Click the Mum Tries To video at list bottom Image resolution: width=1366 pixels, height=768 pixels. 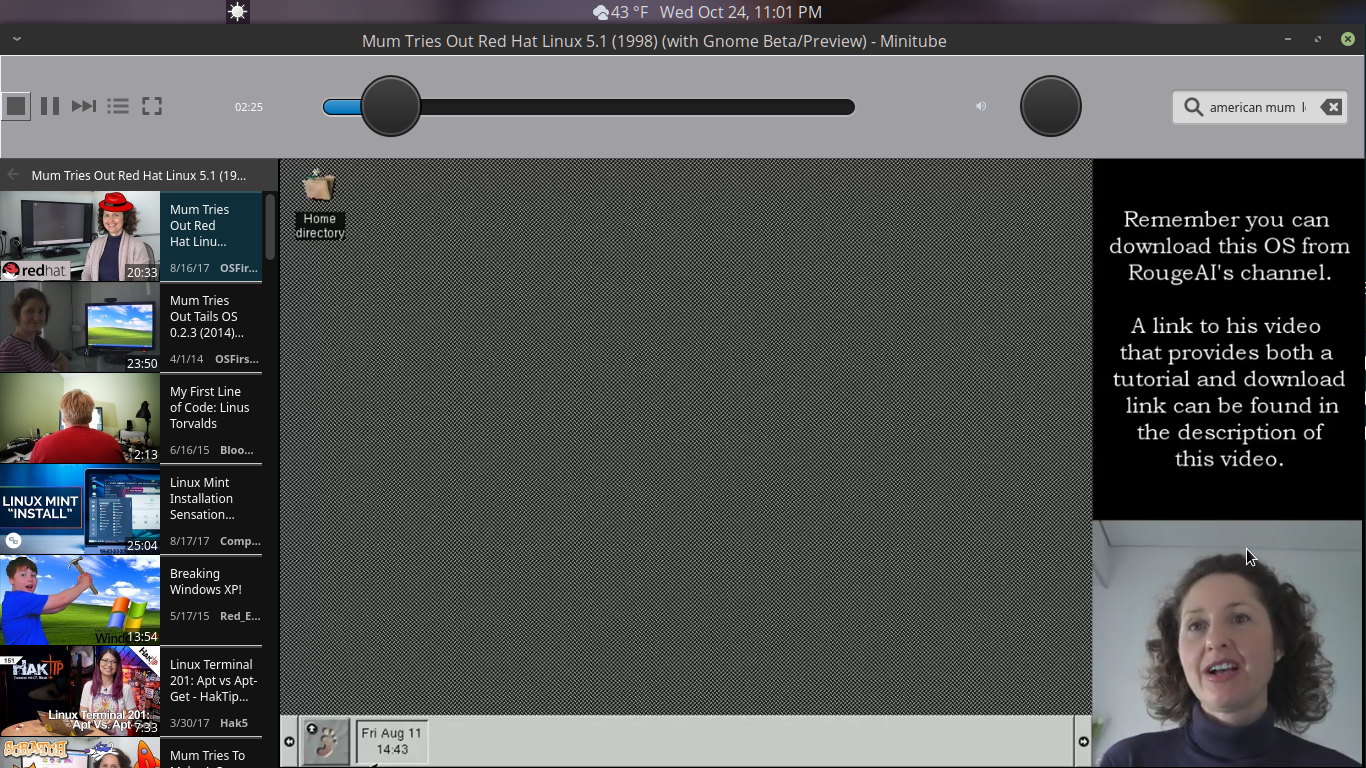click(131, 753)
